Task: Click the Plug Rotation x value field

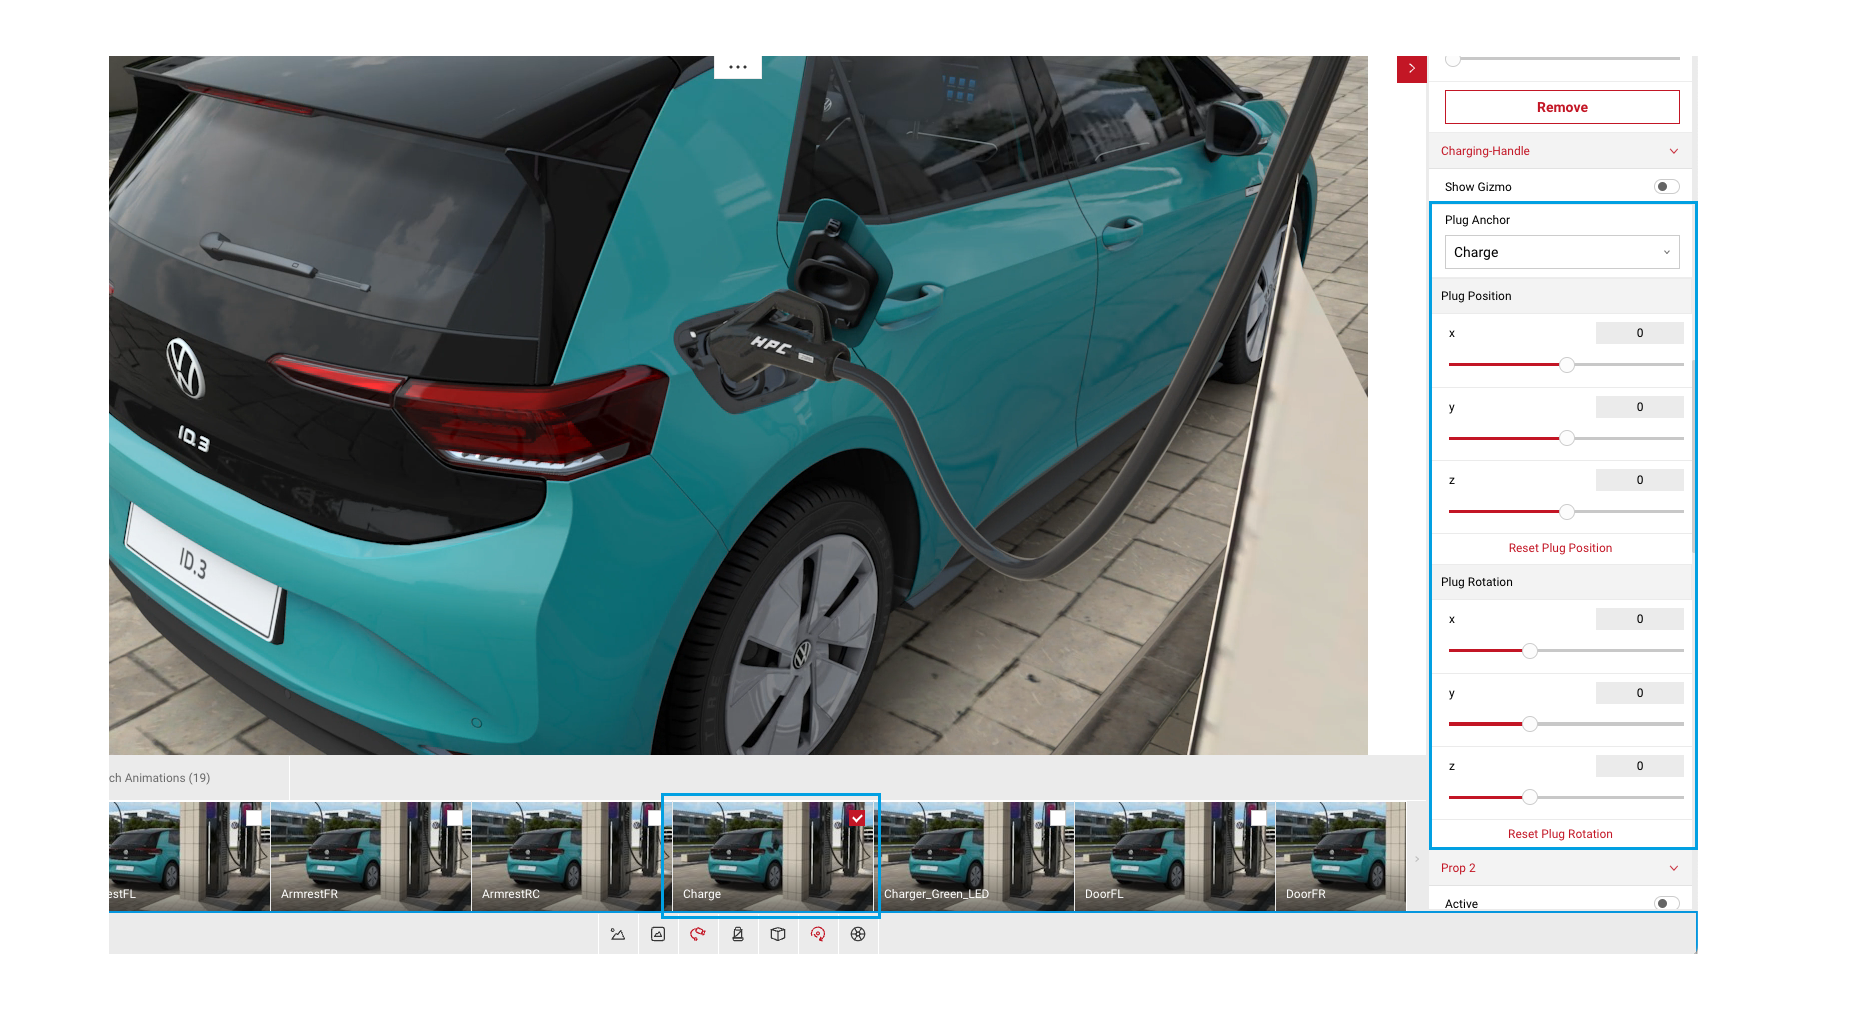Action: [x=1640, y=619]
